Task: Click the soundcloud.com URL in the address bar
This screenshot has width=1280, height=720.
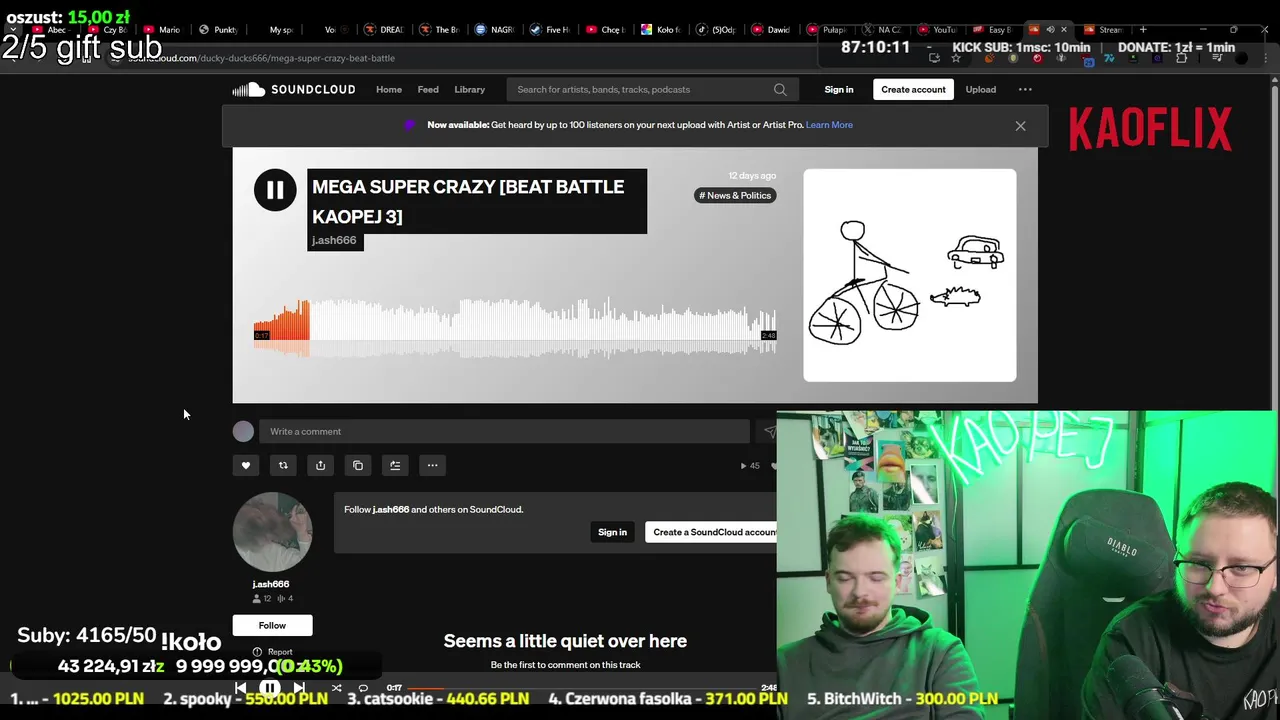Action: point(261,58)
